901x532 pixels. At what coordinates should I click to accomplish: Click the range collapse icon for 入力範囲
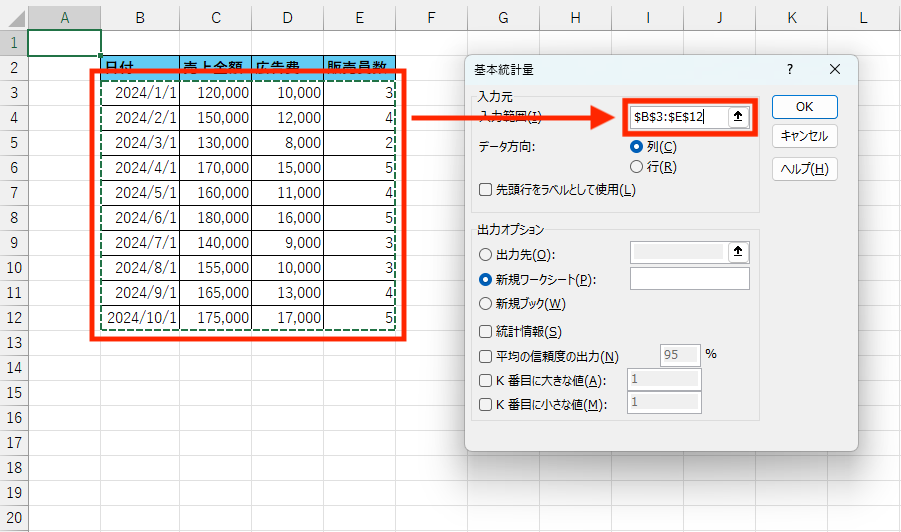click(738, 117)
